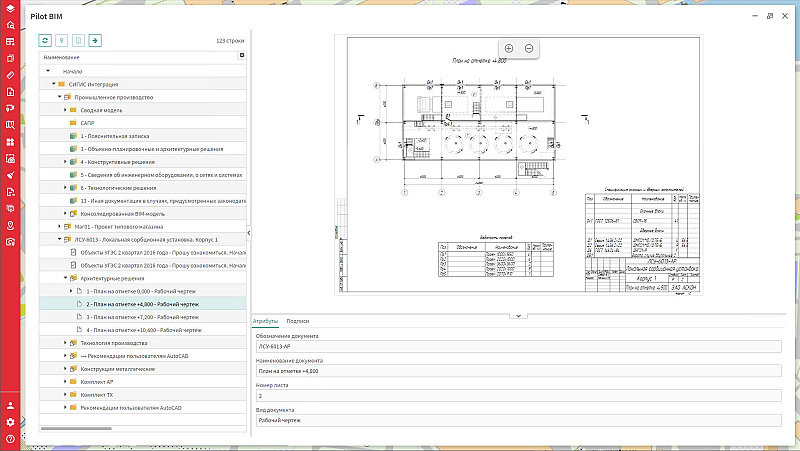Select 1 - Пояснительная записка document
Image resolution: width=800 pixels, height=451 pixels.
(116, 135)
